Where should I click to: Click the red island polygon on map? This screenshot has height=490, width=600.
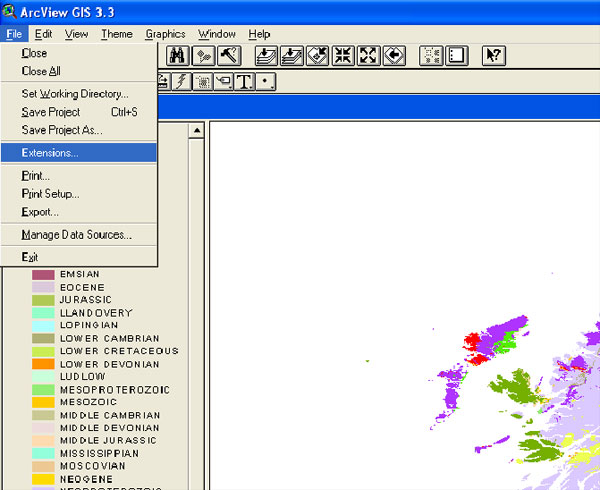(471, 342)
